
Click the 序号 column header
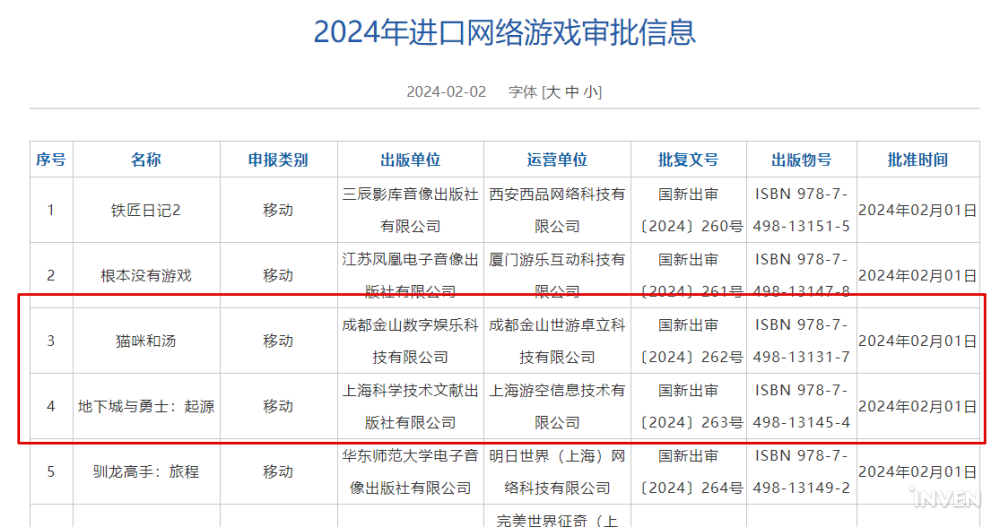tap(51, 160)
